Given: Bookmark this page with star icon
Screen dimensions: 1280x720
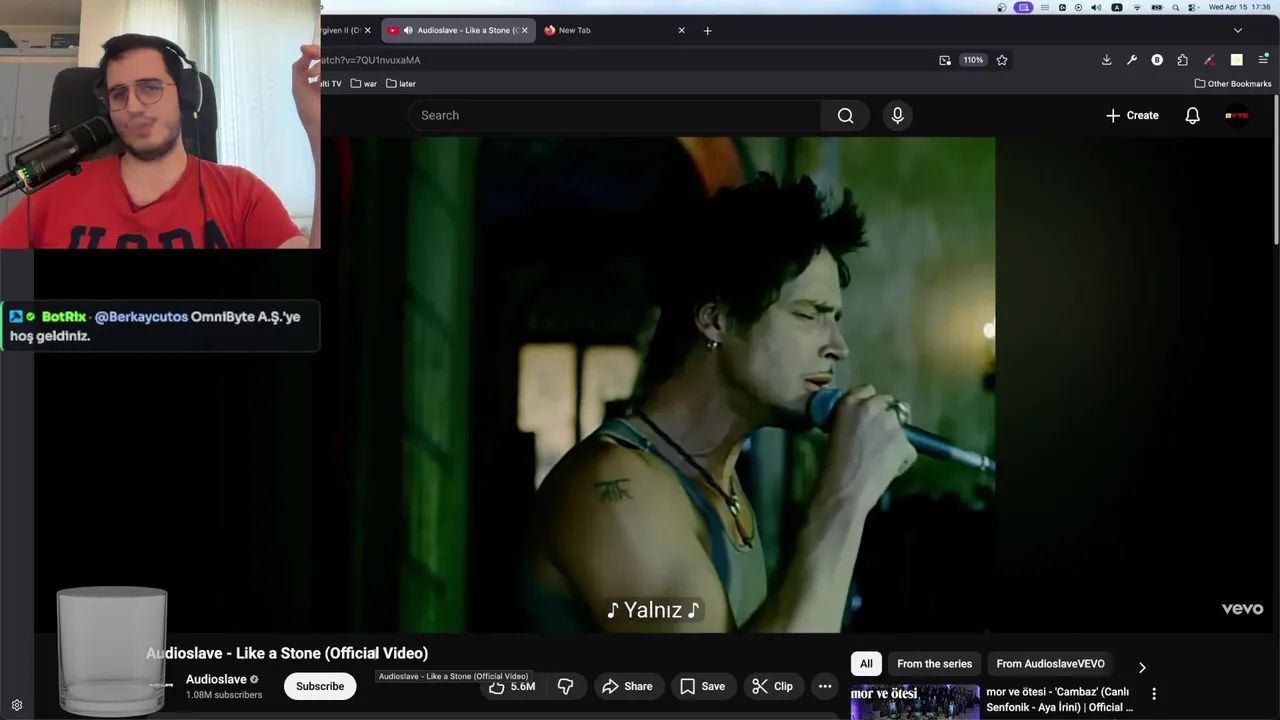Looking at the screenshot, I should coord(1002,60).
